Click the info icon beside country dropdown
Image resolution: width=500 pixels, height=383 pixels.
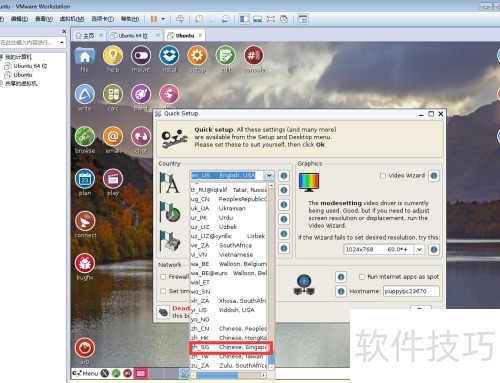pos(284,176)
